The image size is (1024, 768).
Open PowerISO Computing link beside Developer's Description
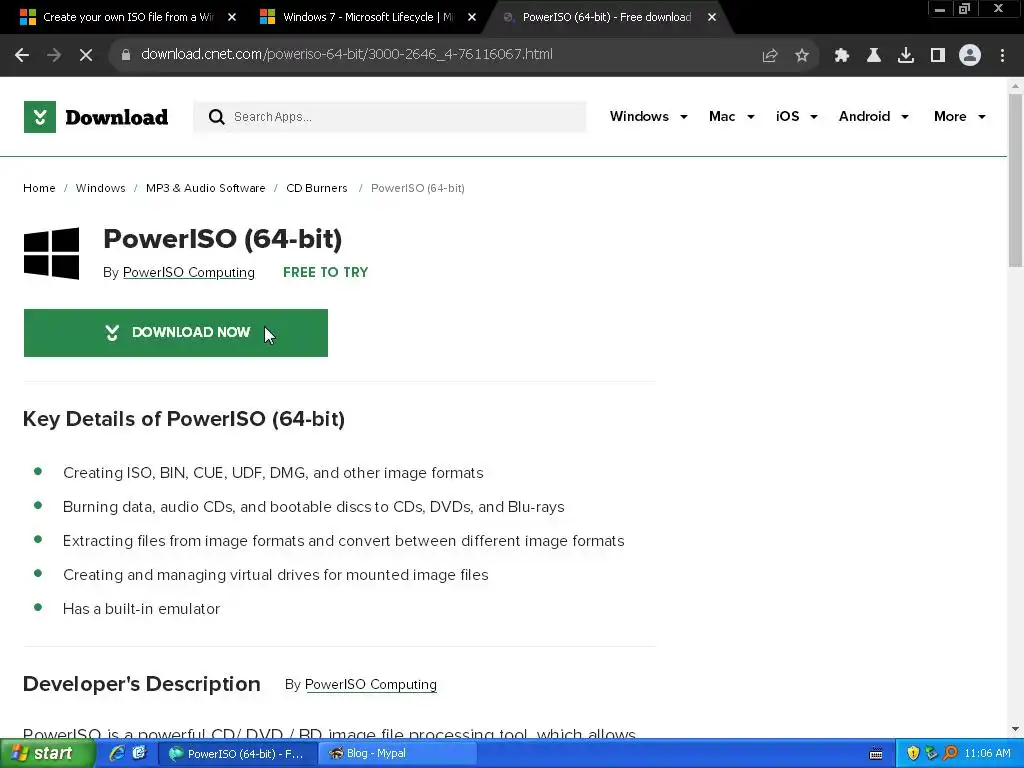(371, 684)
